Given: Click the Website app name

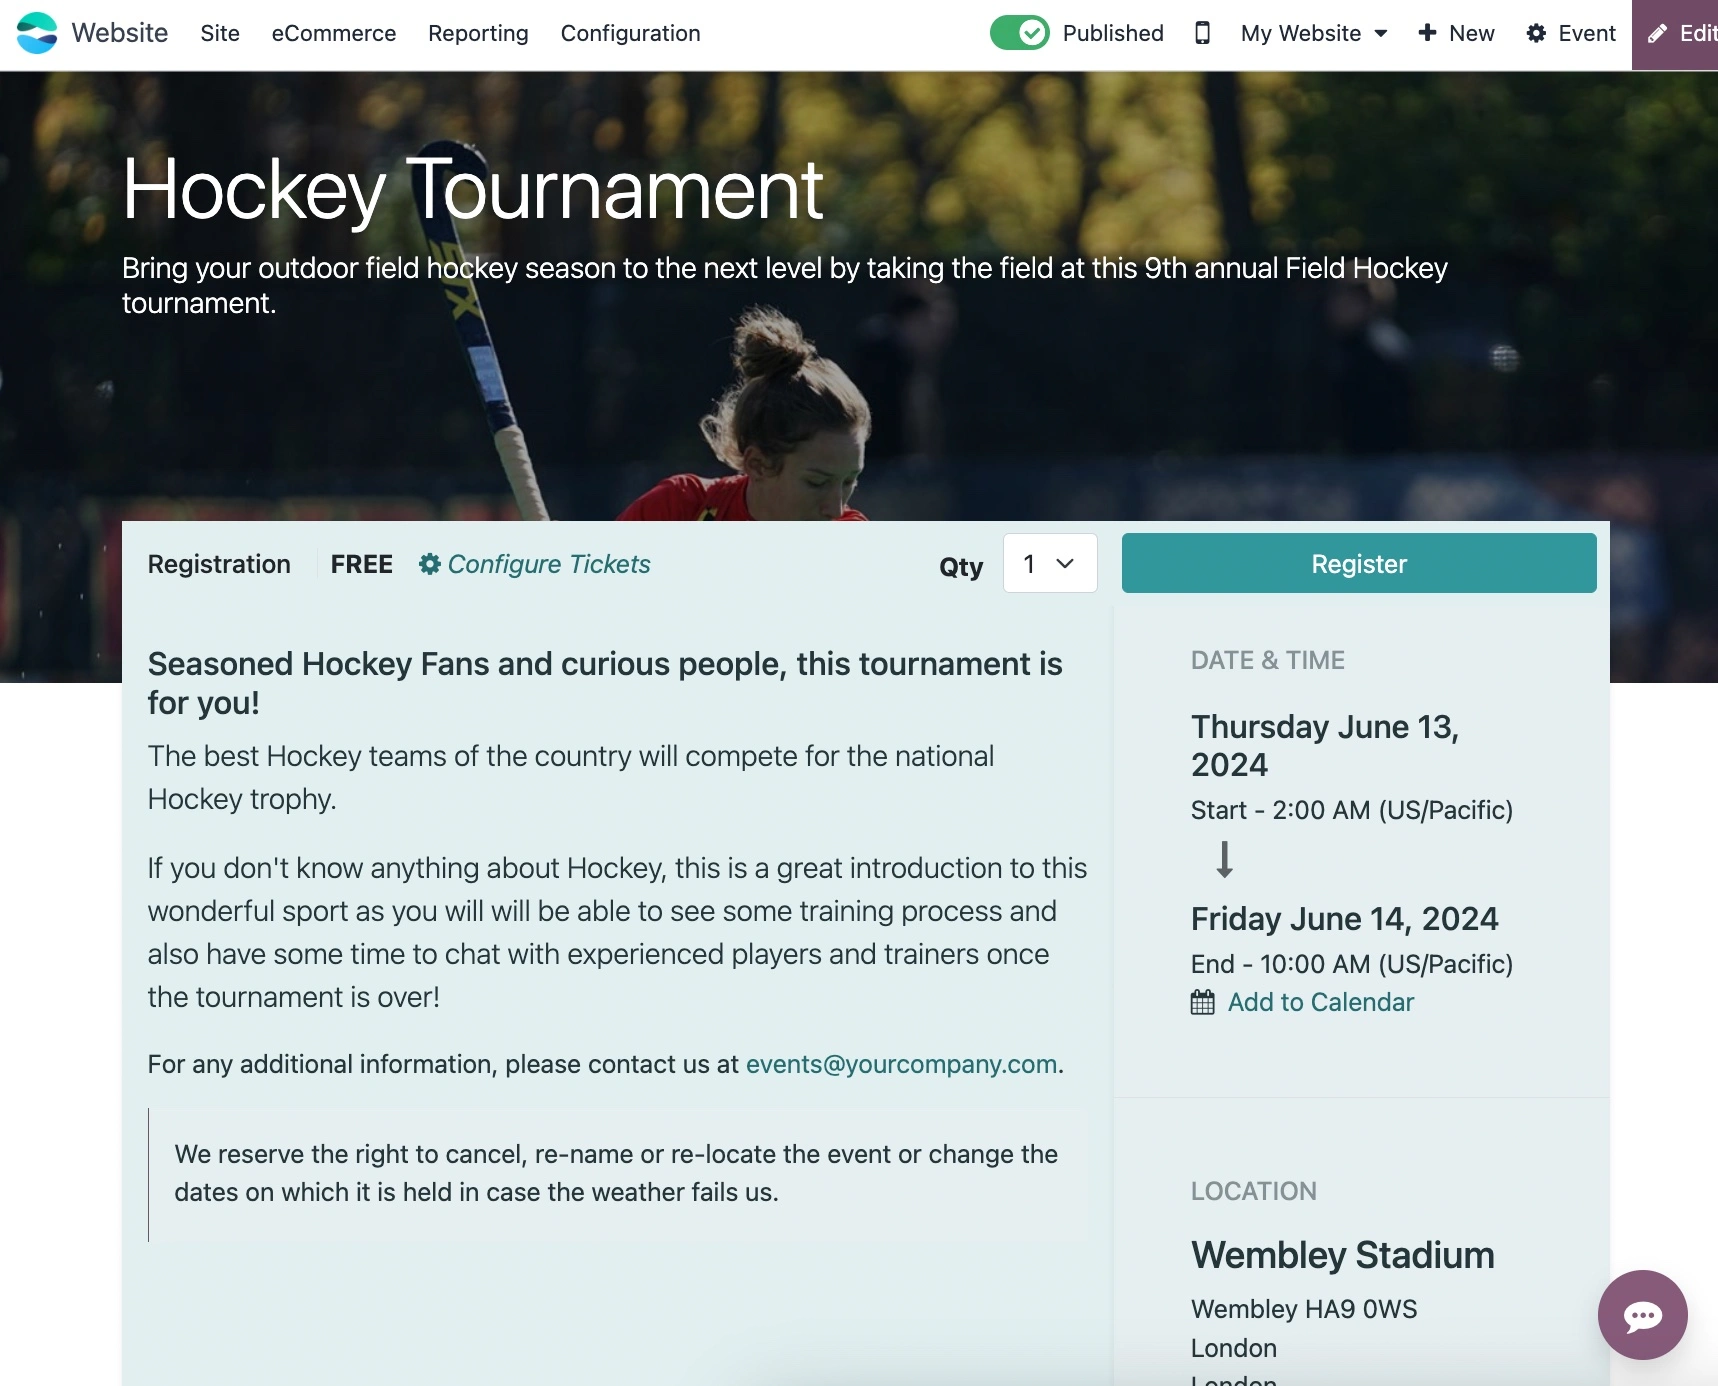Looking at the screenshot, I should point(120,33).
